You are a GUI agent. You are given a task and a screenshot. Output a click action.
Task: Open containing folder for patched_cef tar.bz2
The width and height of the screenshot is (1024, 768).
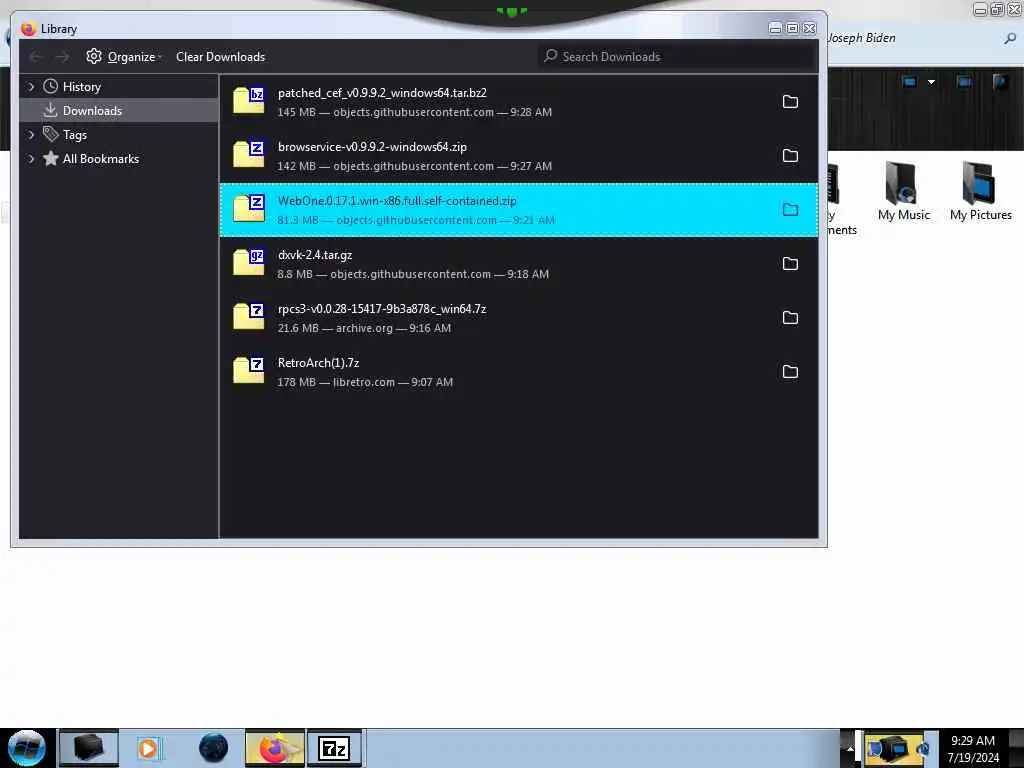click(790, 102)
